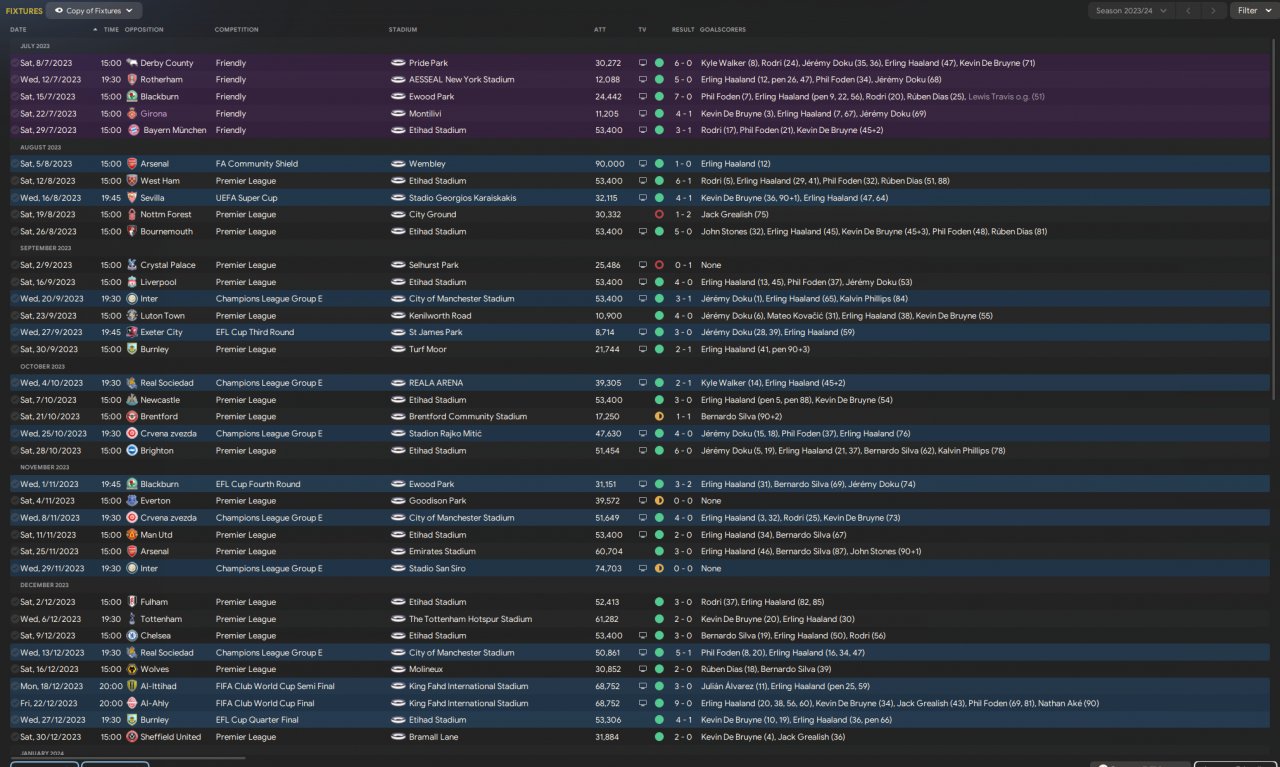
Task: Toggle the selection circle for the Sat, 8/7/2023 fixture
Action: pos(15,63)
